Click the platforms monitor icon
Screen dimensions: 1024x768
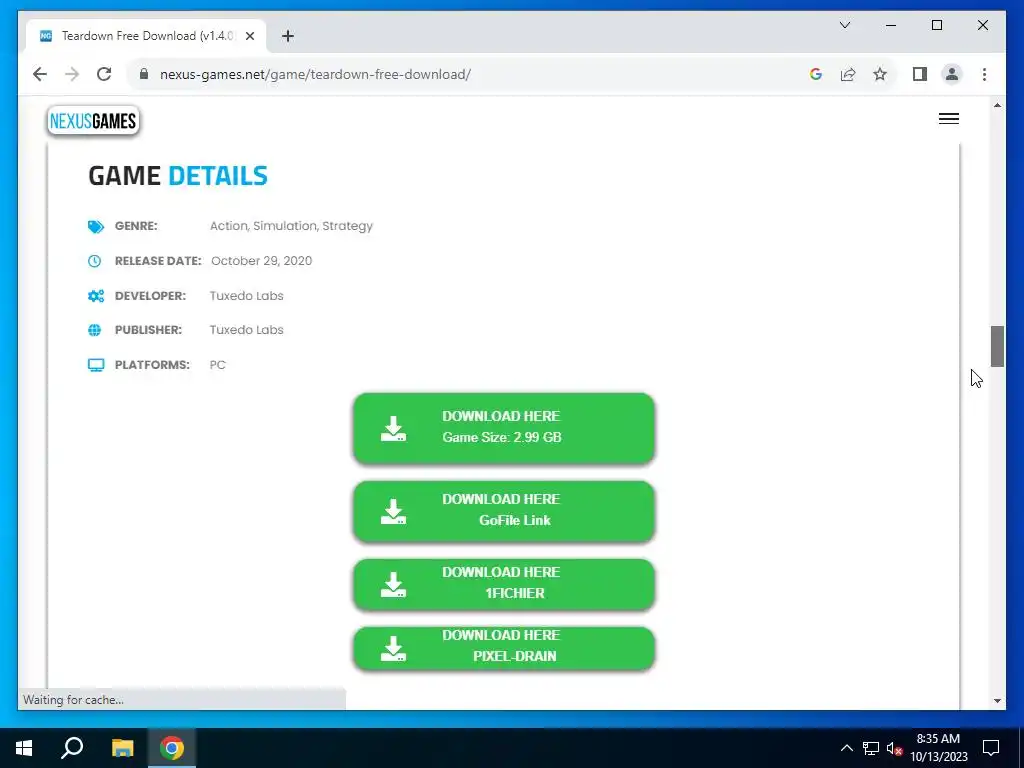95,365
